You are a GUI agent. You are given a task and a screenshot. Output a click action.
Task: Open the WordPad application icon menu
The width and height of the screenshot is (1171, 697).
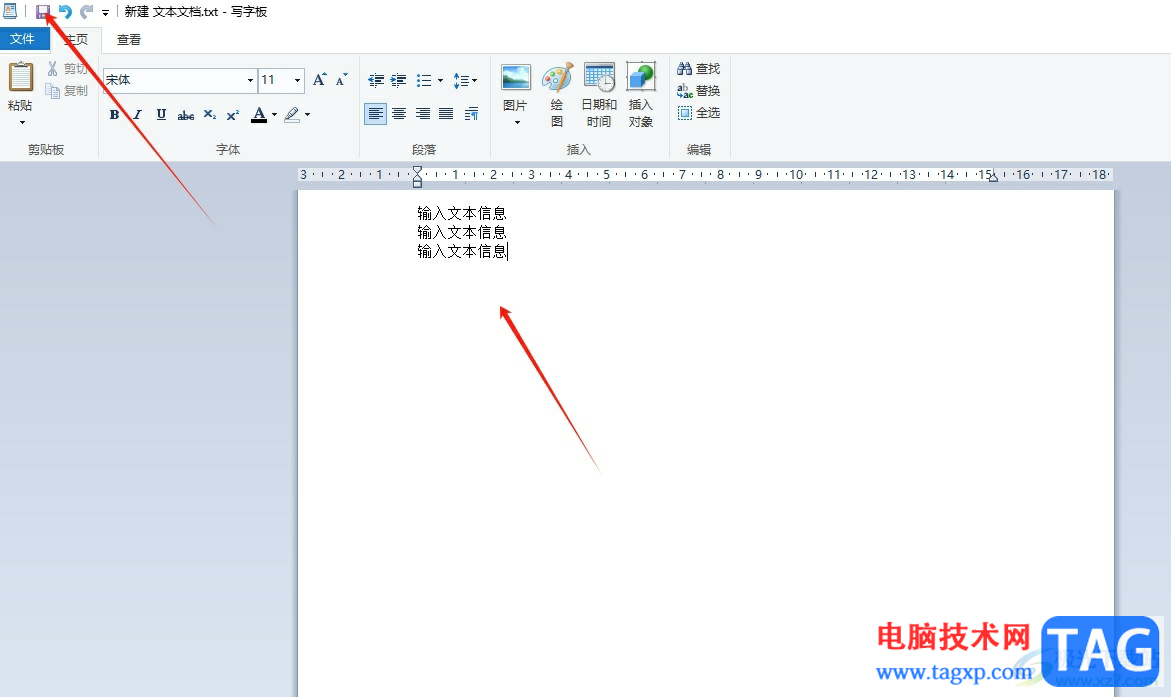pos(10,11)
